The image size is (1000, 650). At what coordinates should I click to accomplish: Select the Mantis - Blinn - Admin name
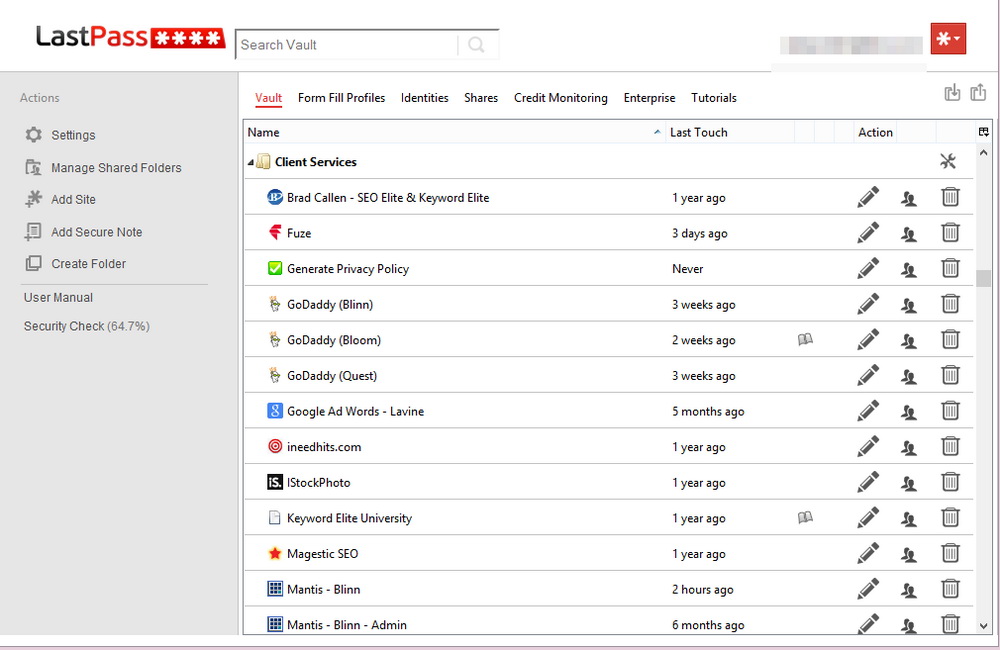(x=347, y=625)
